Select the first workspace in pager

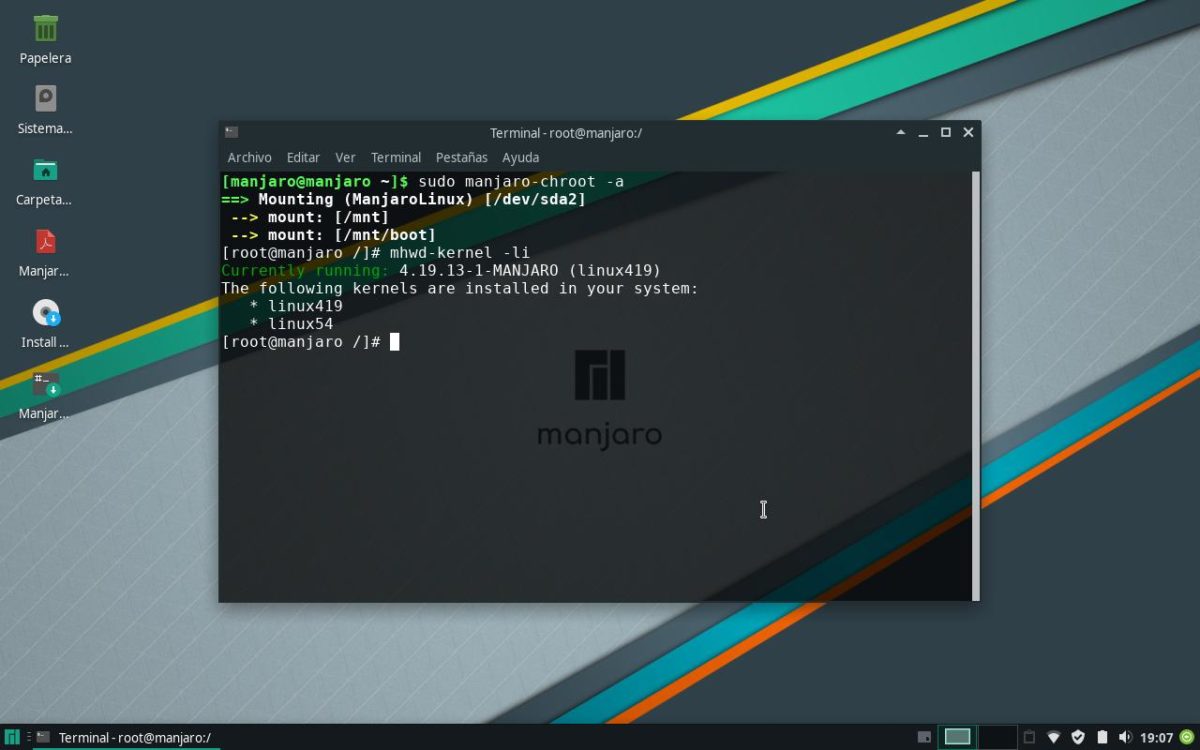coord(957,737)
